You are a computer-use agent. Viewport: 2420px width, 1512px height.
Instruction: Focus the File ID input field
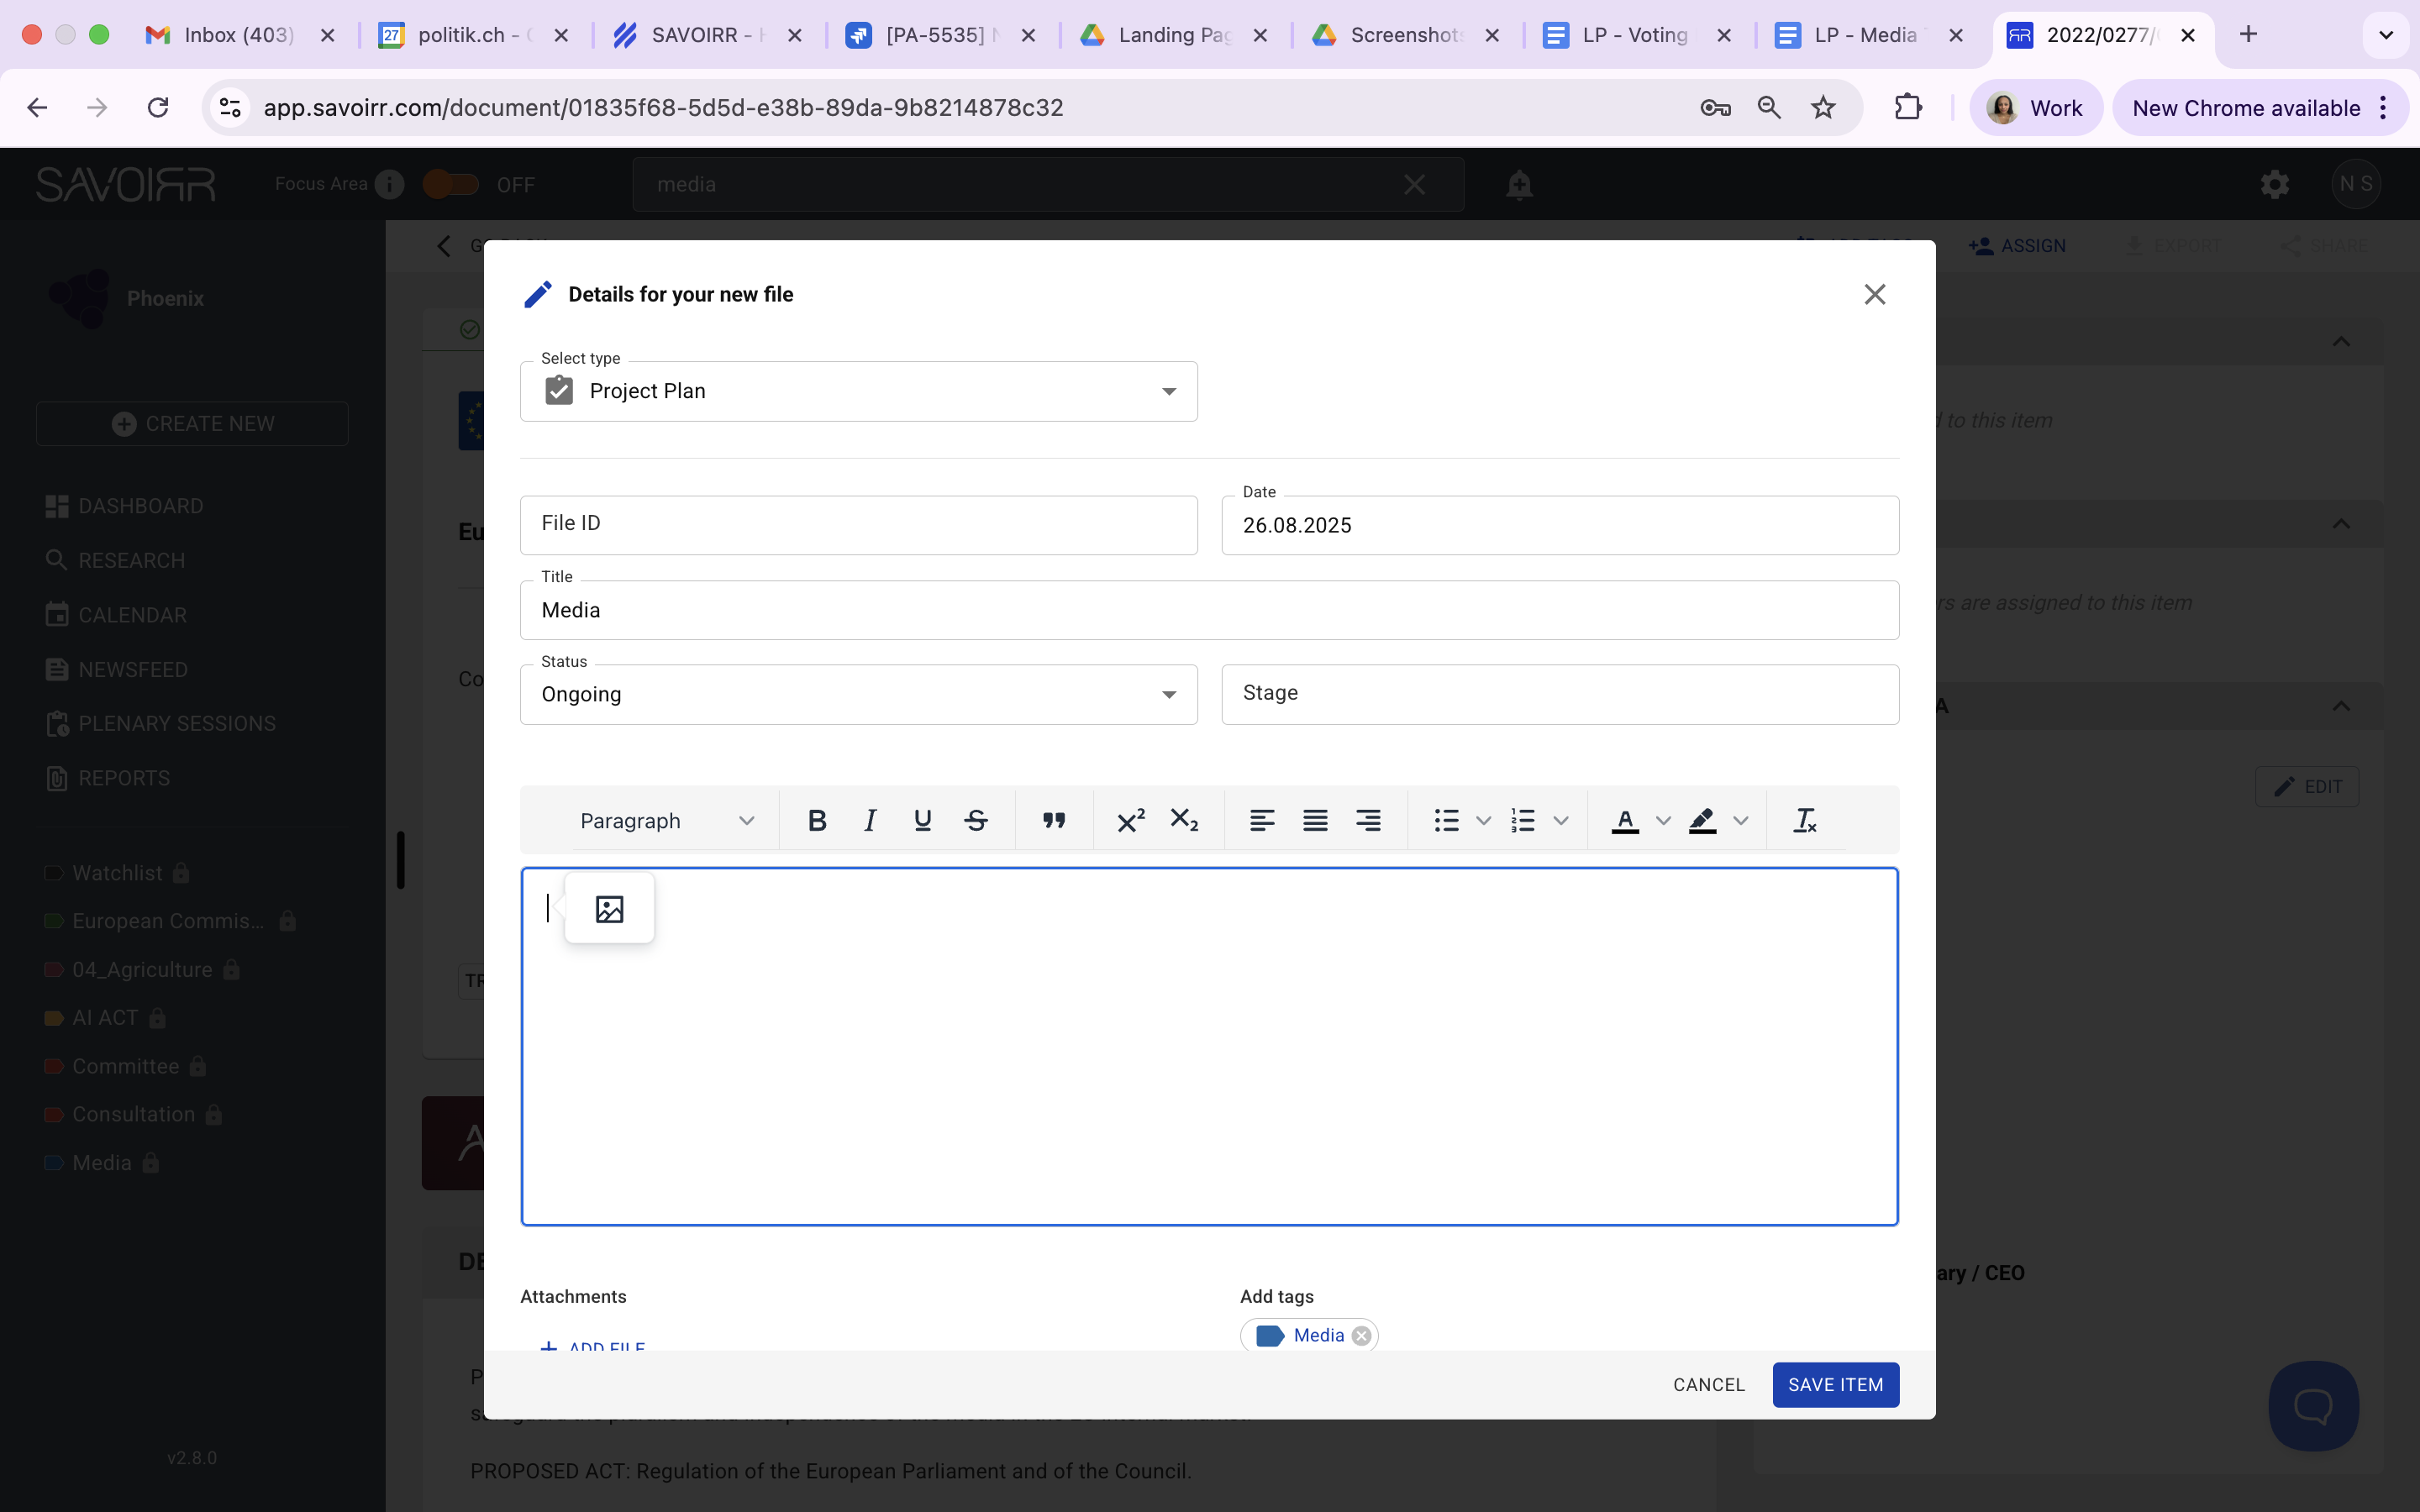coord(858,525)
